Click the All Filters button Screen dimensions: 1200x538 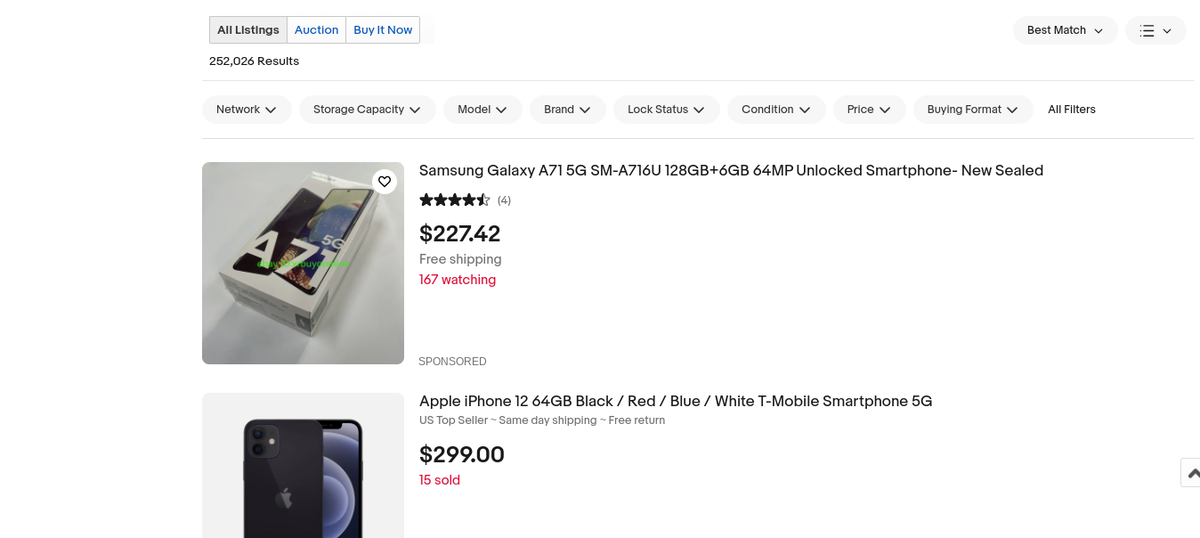1072,109
